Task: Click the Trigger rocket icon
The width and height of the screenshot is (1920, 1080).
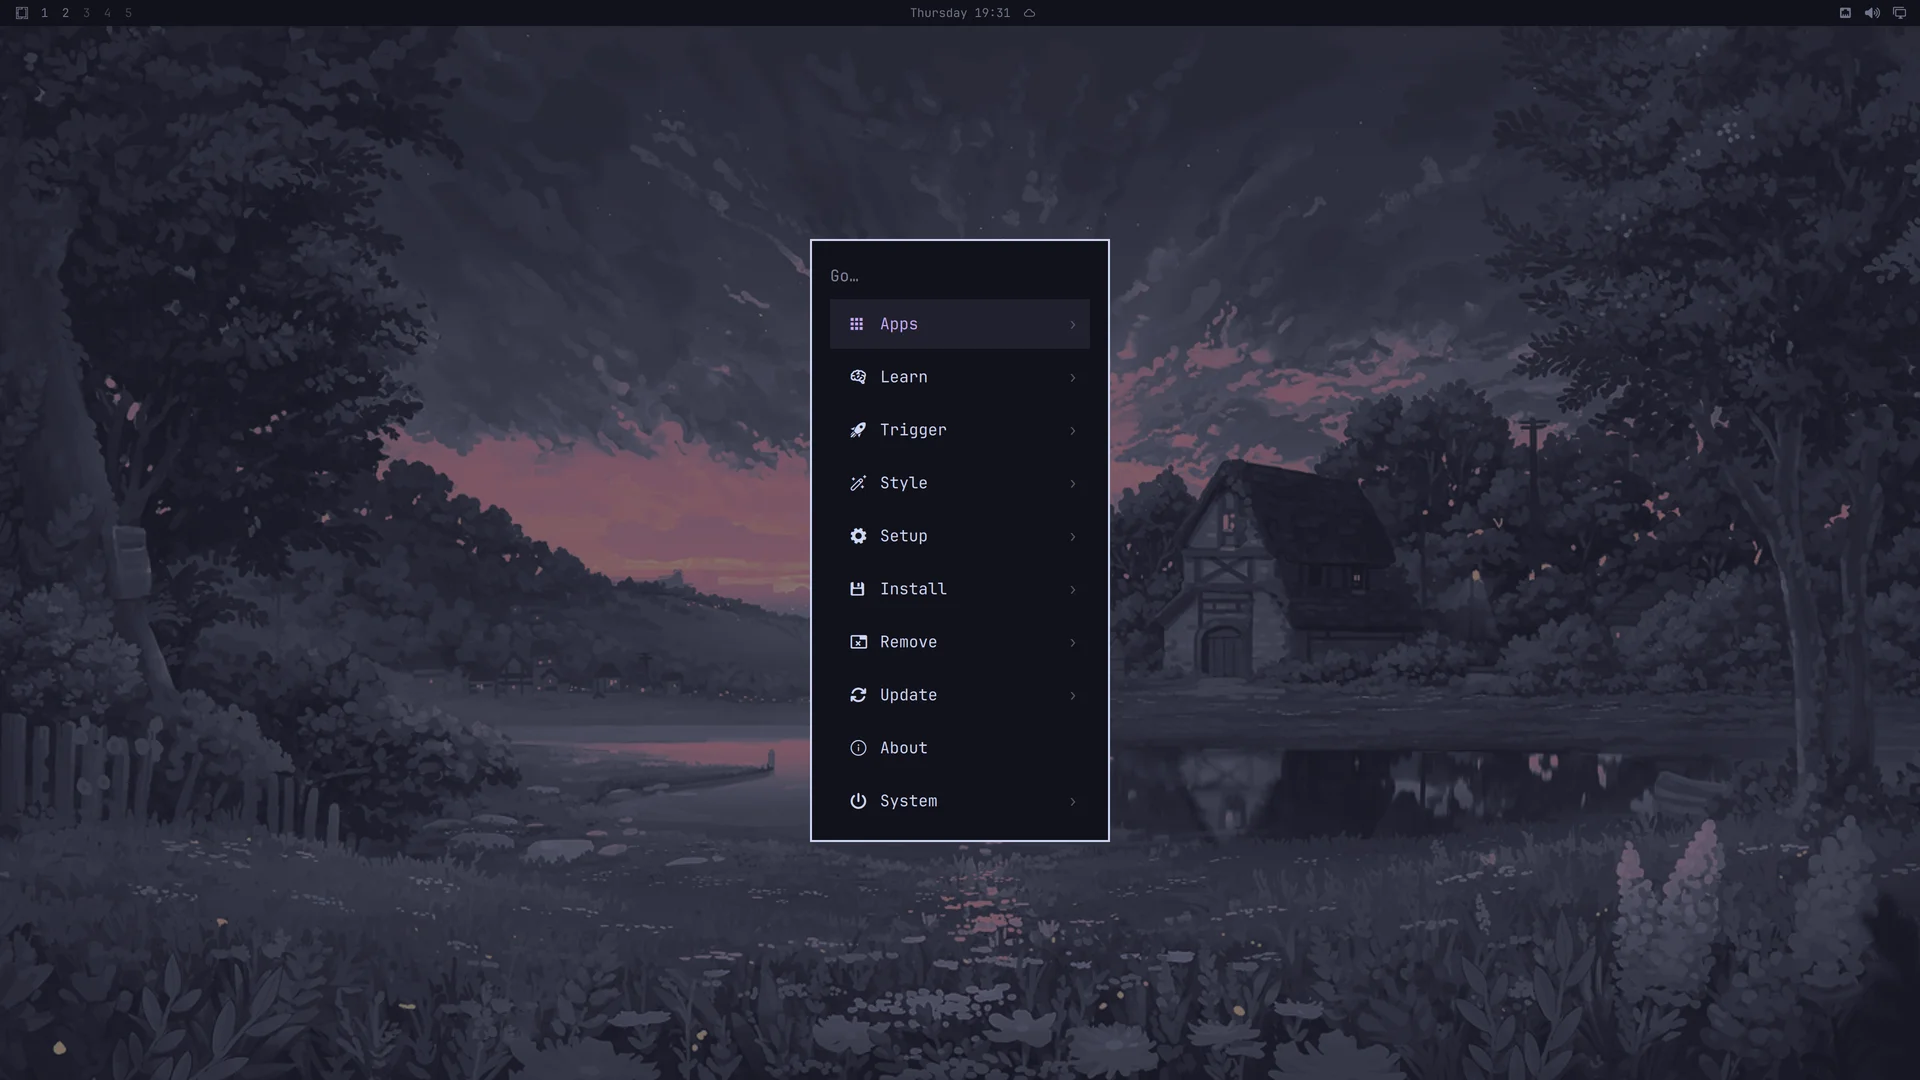Action: [x=858, y=430]
